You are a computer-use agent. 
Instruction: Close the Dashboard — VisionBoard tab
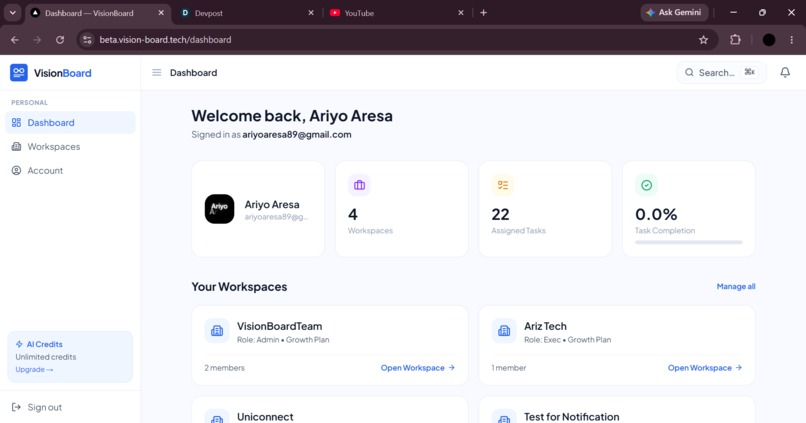point(161,13)
